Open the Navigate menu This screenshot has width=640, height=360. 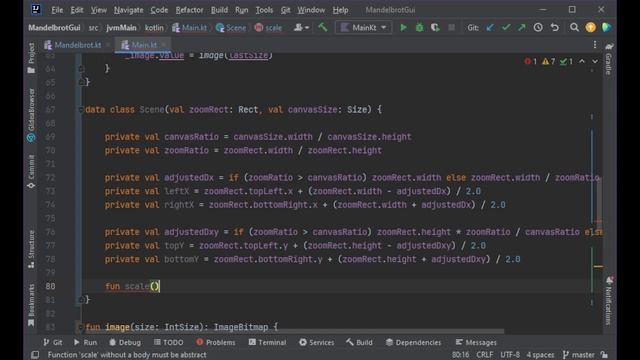tap(128, 10)
